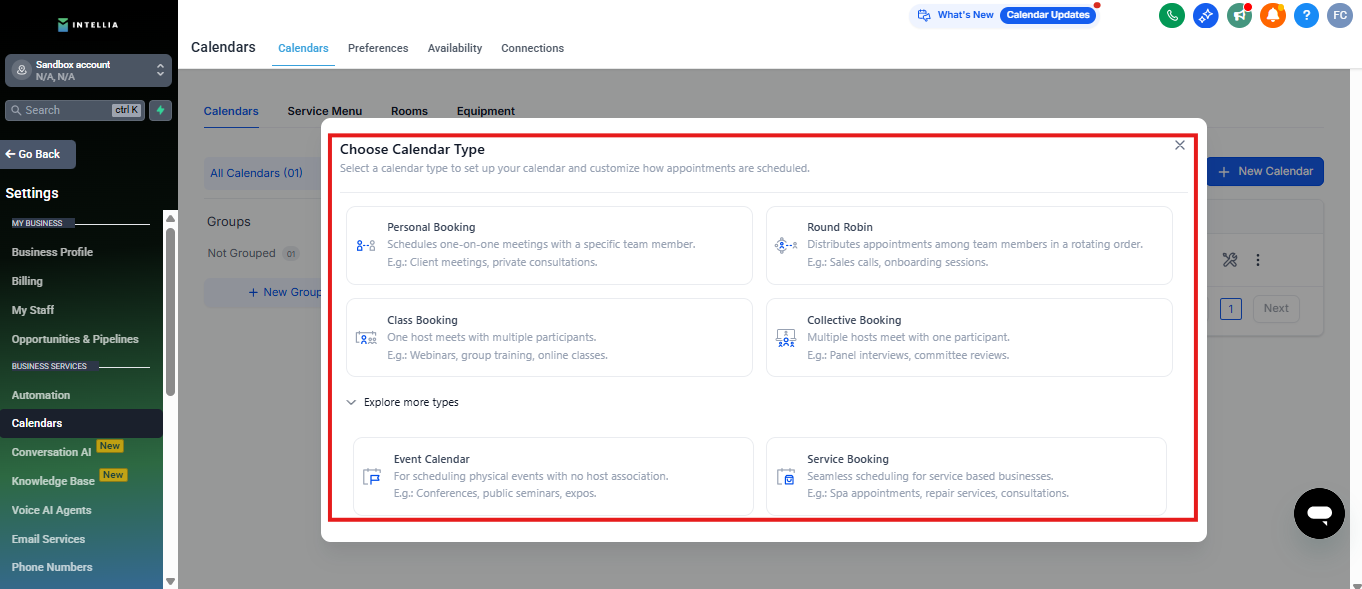
Task: Open the chat support widget bubble
Action: (x=1319, y=514)
